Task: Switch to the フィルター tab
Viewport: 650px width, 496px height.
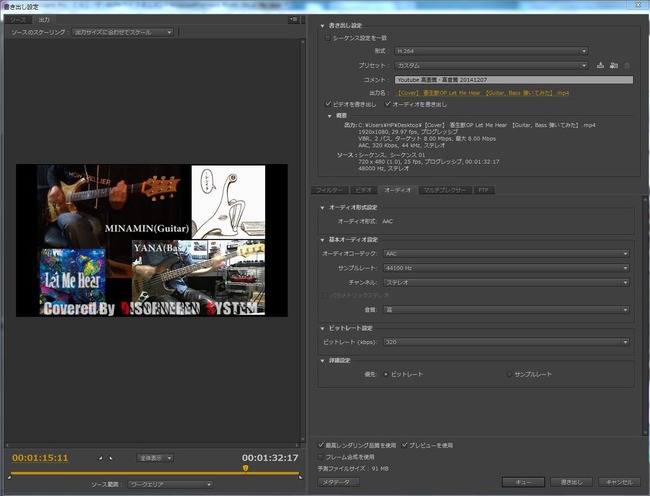Action: point(330,190)
